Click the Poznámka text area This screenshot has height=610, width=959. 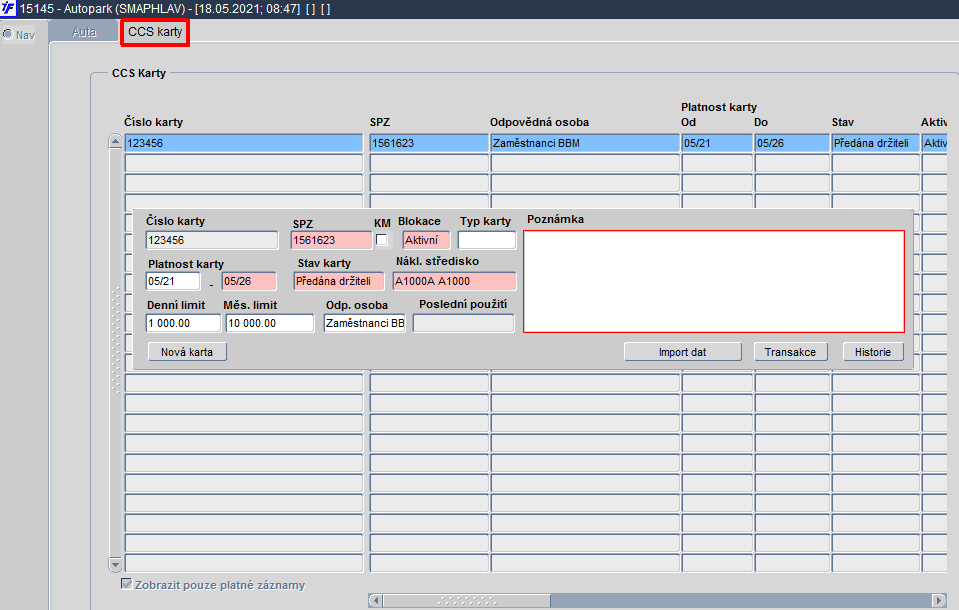[714, 281]
